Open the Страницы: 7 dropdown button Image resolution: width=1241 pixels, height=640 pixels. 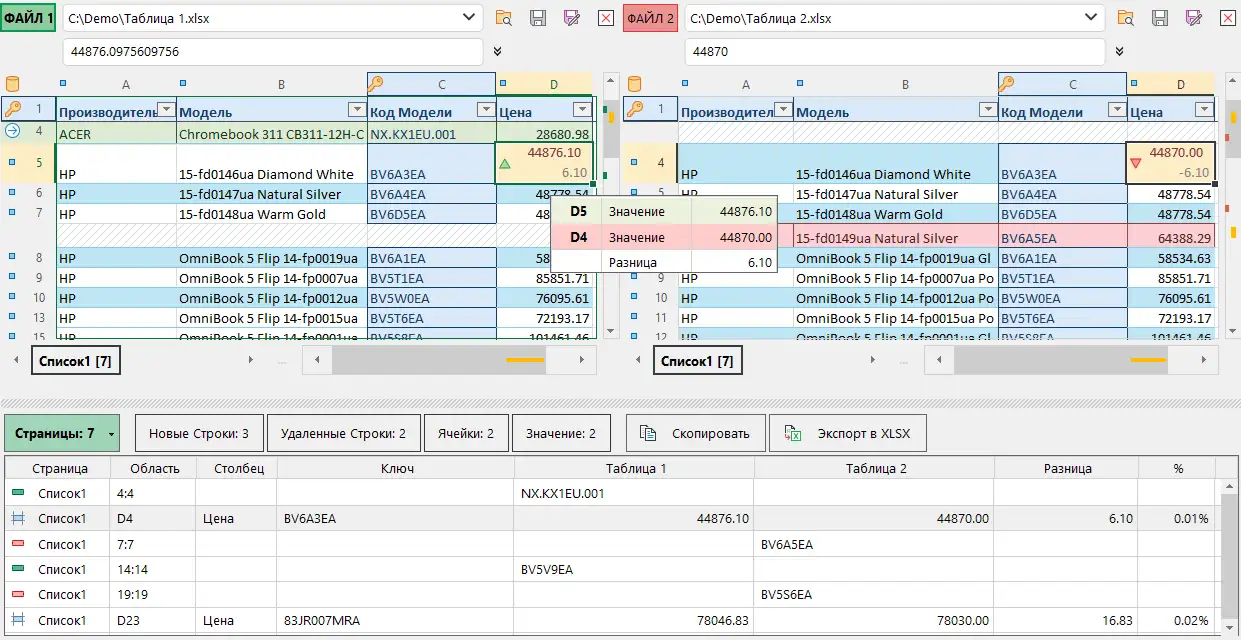(x=62, y=433)
